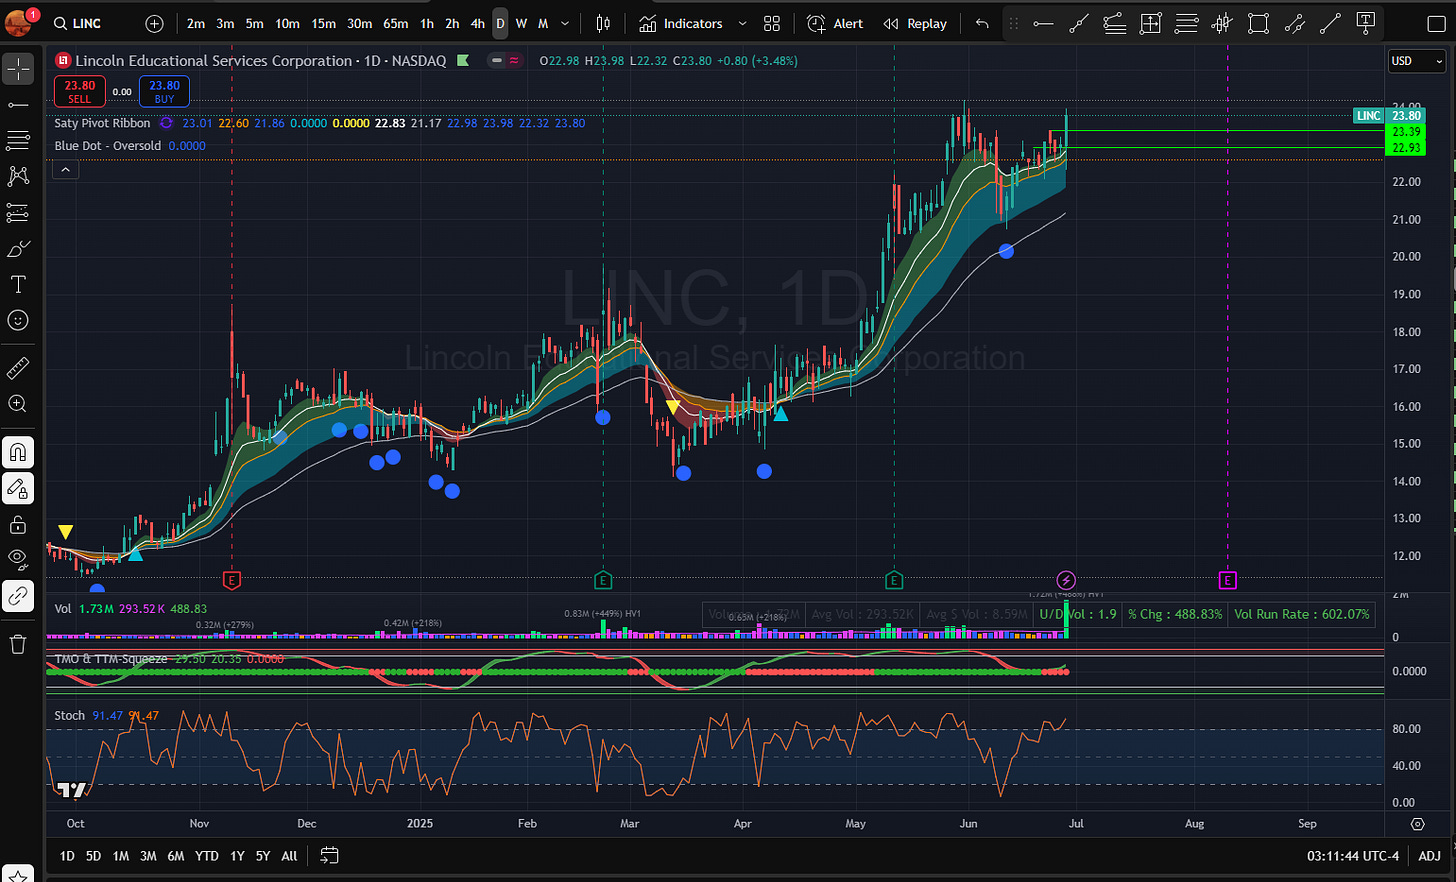The image size is (1456, 882).
Task: Select the All date range
Action: click(289, 856)
